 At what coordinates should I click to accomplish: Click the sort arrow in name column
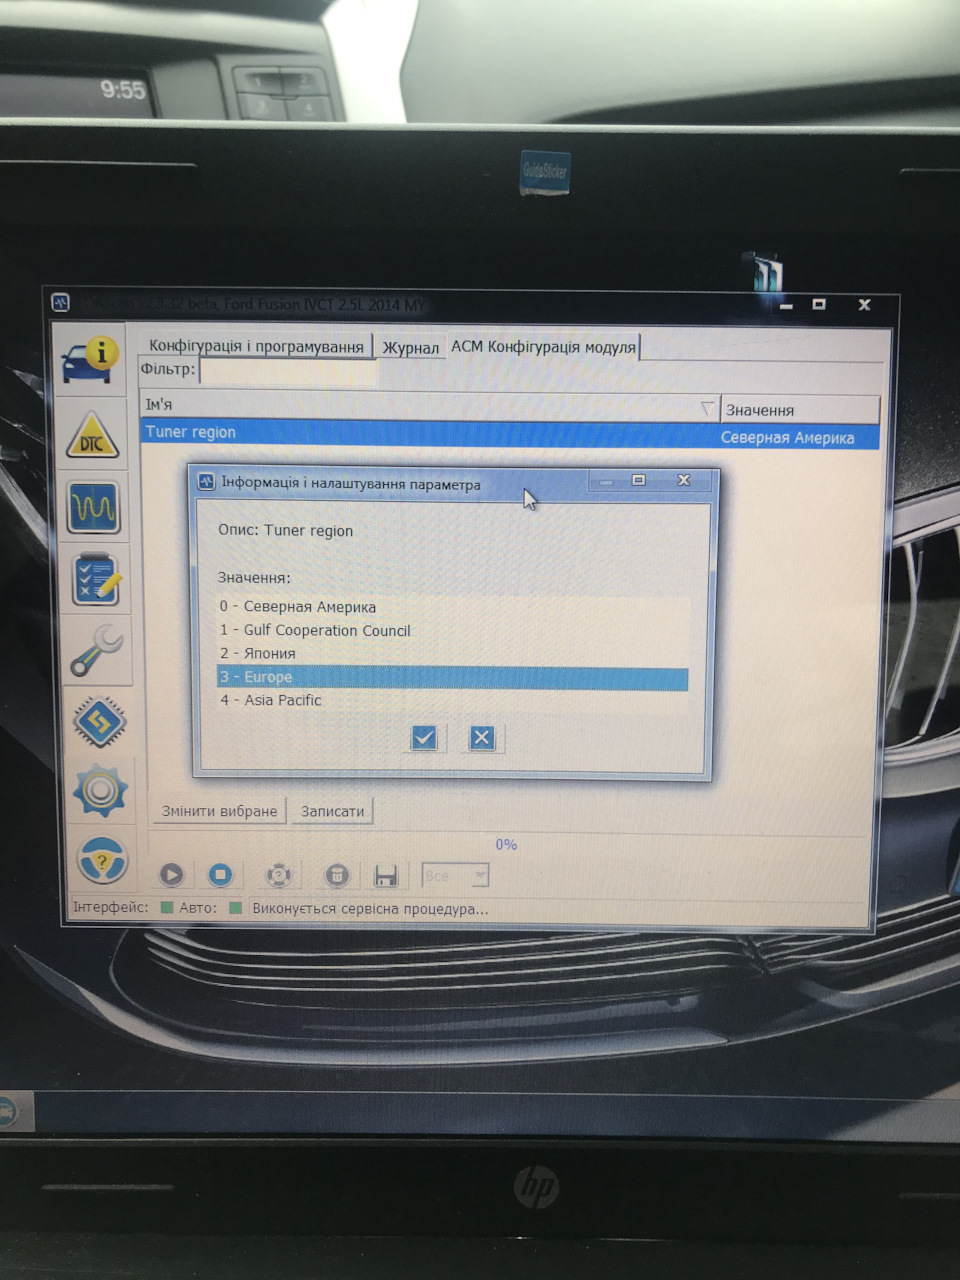(x=707, y=408)
